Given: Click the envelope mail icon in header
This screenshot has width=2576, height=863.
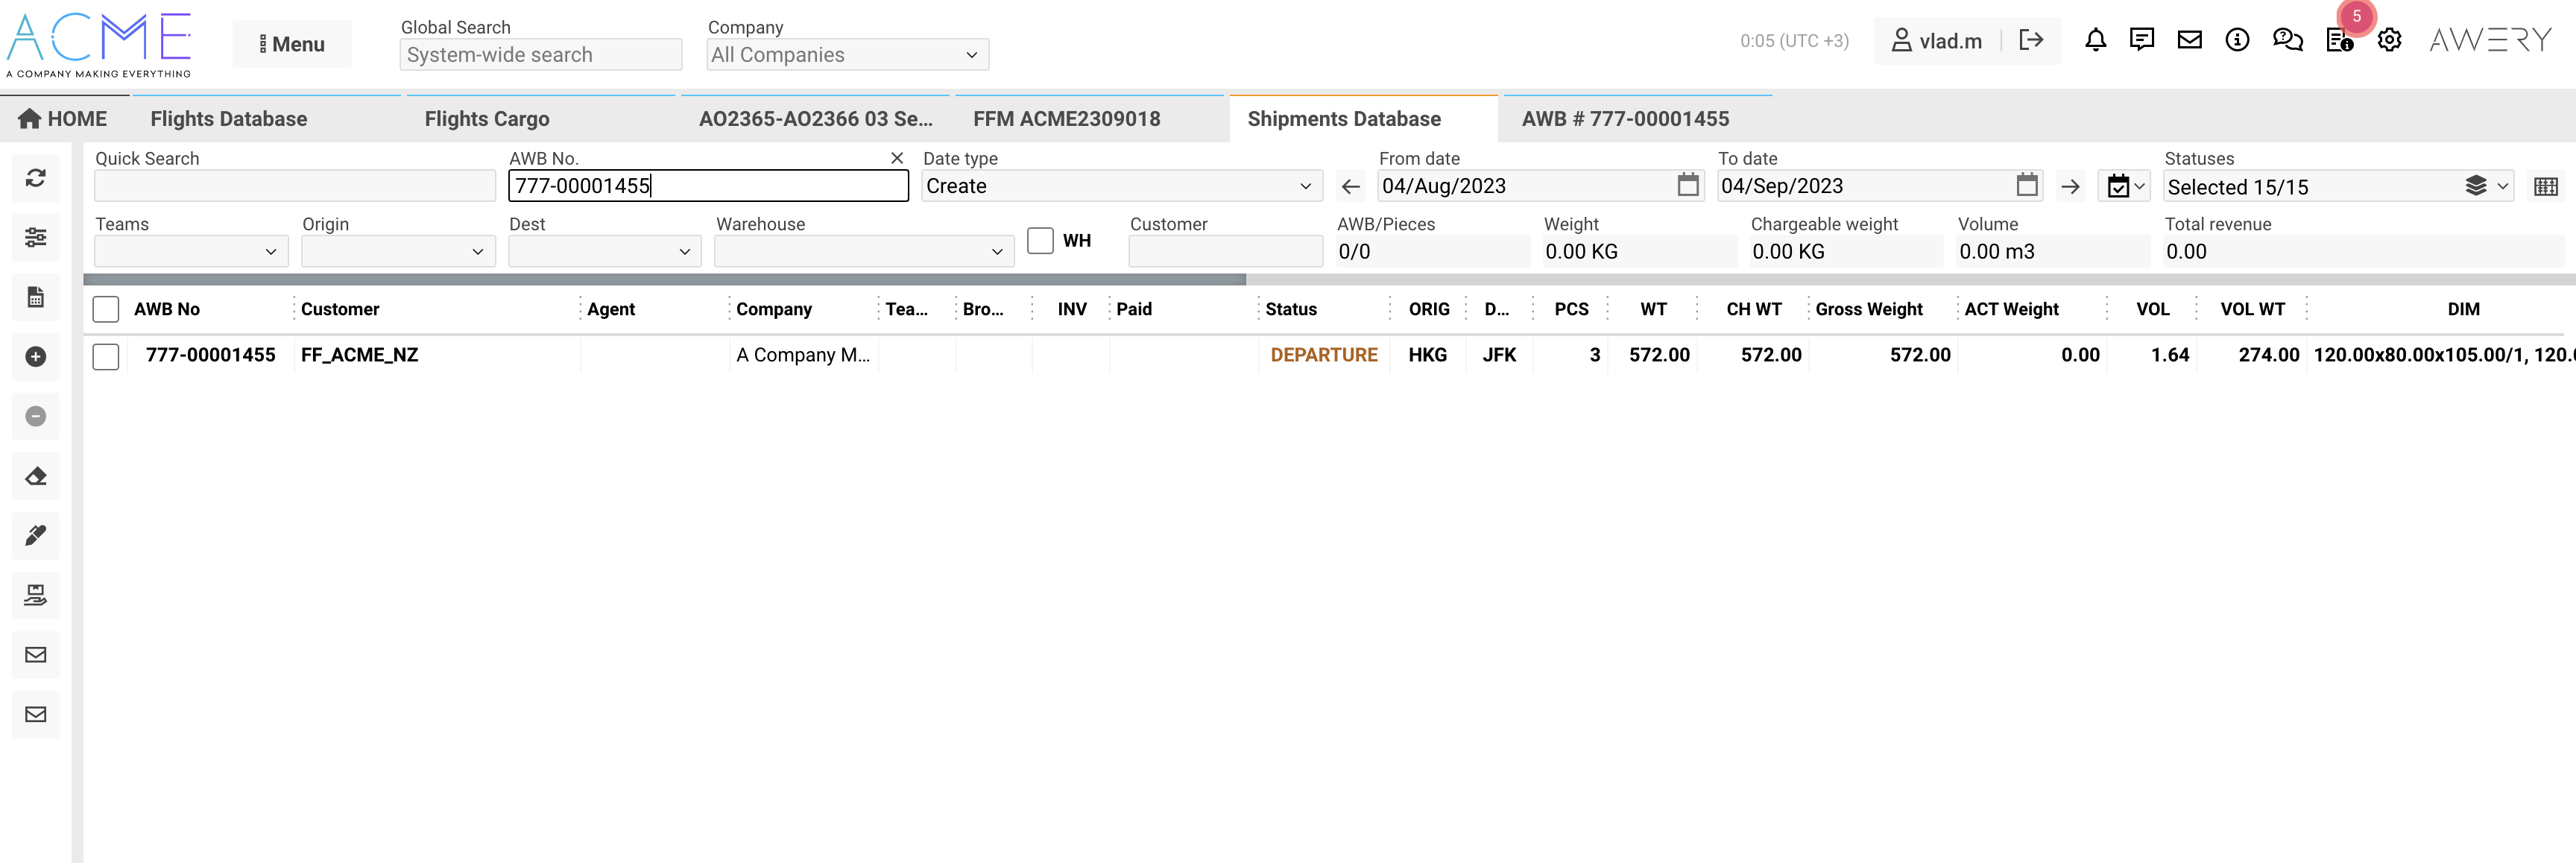Looking at the screenshot, I should 2190,40.
